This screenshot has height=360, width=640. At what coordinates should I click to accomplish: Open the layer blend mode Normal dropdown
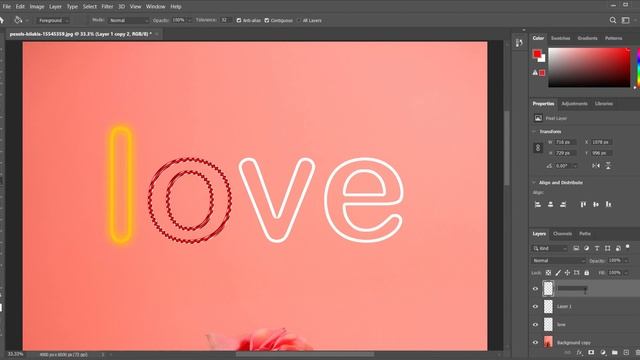[558, 260]
